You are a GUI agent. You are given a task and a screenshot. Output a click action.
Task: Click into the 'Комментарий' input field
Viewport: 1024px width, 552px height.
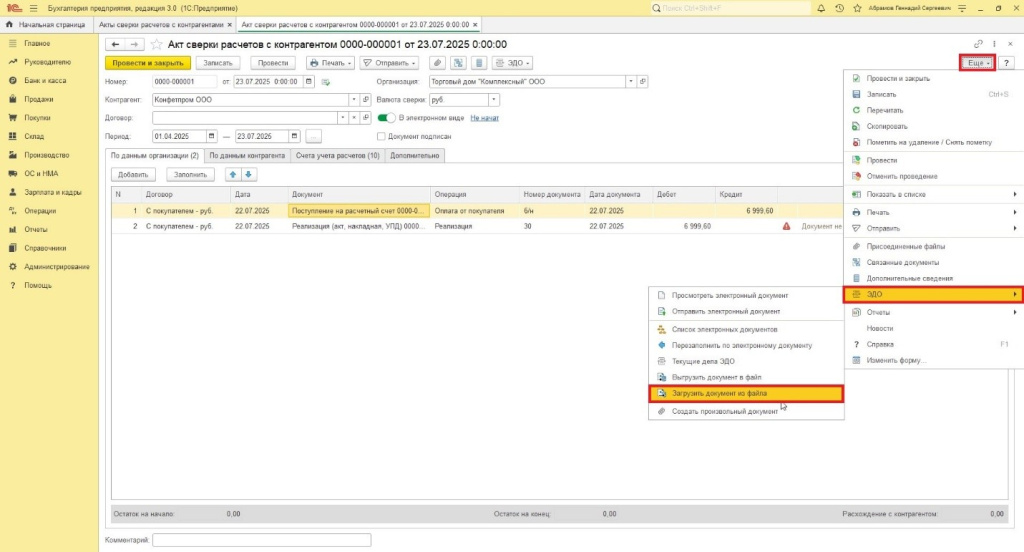(262, 540)
